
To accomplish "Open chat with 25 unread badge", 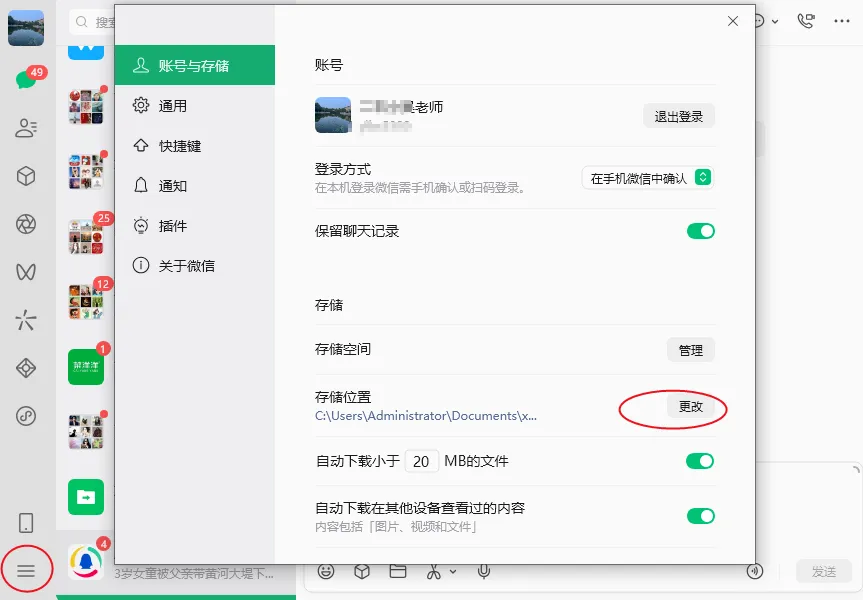I will [x=86, y=236].
